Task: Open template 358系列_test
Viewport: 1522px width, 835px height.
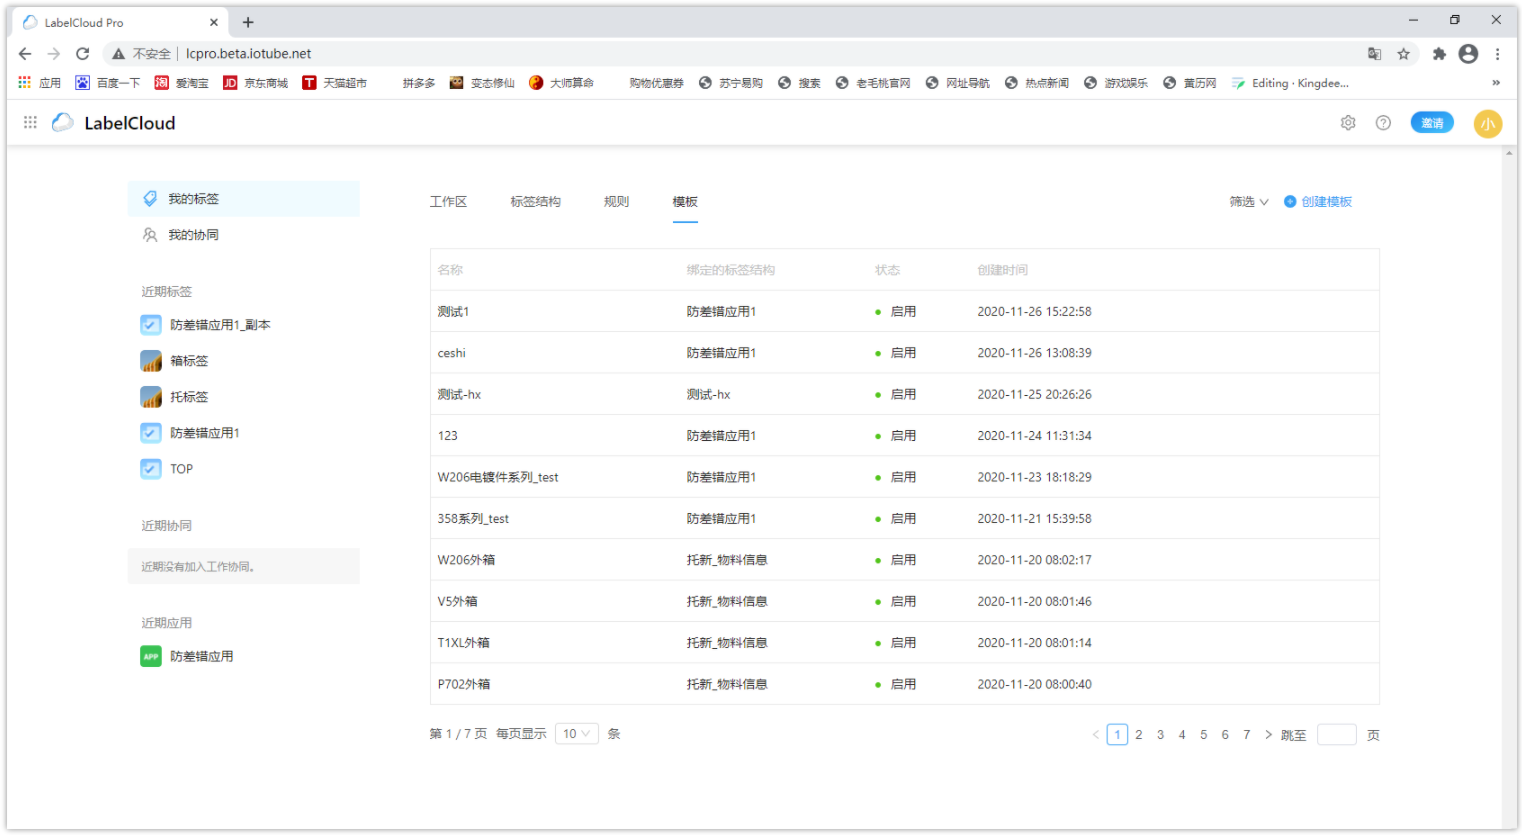Action: click(473, 519)
